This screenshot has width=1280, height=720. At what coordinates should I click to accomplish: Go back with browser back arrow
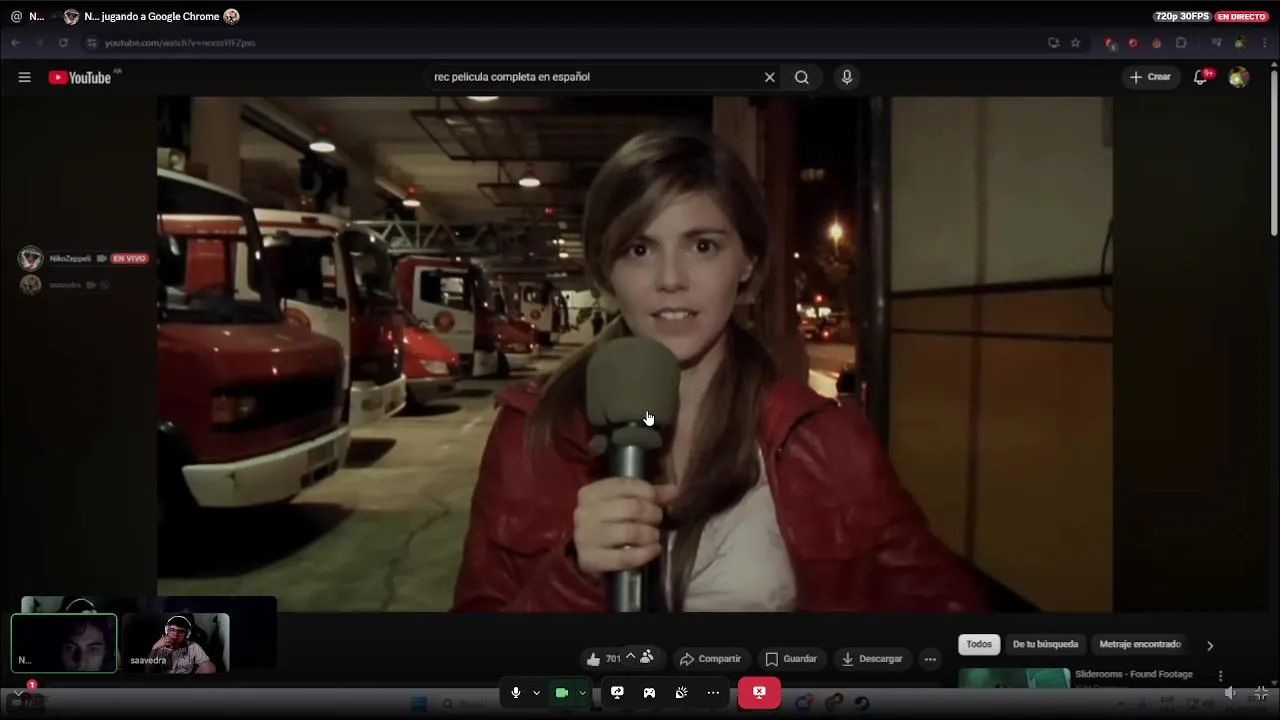15,43
